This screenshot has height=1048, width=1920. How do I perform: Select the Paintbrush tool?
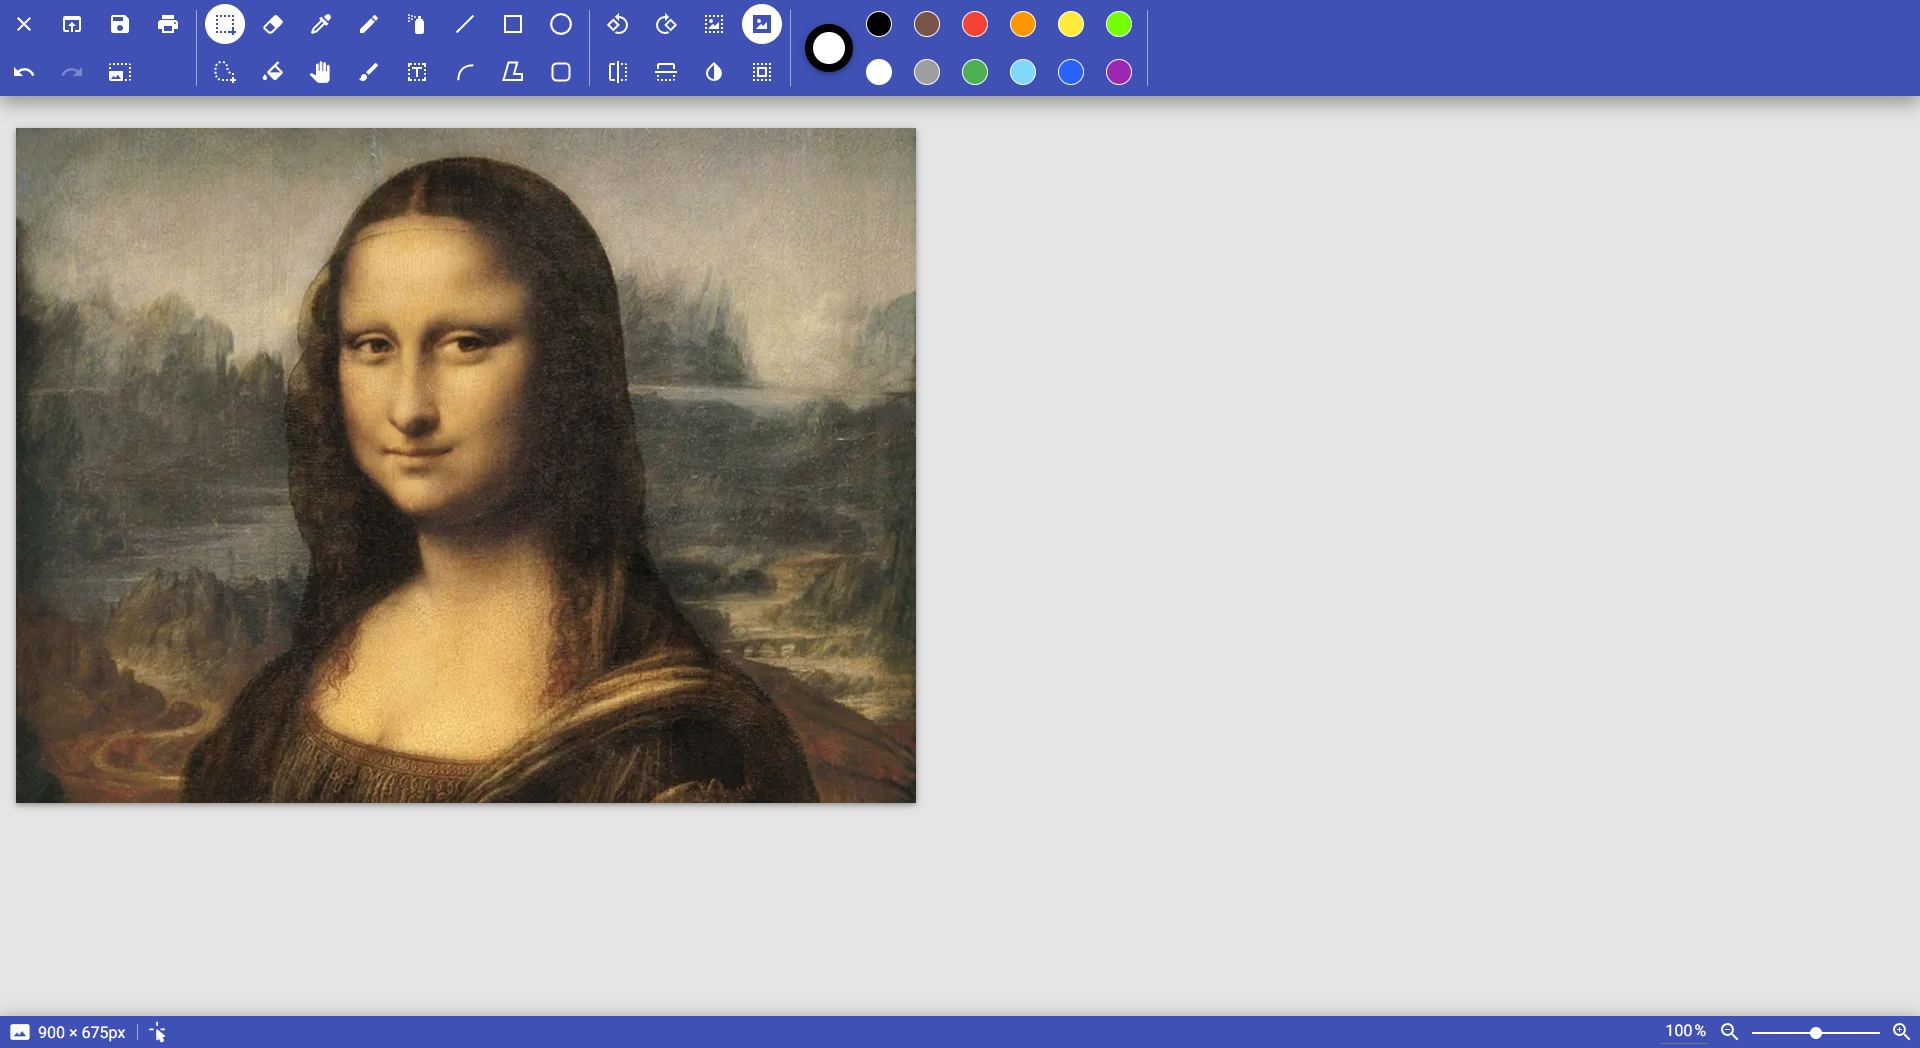coord(369,72)
